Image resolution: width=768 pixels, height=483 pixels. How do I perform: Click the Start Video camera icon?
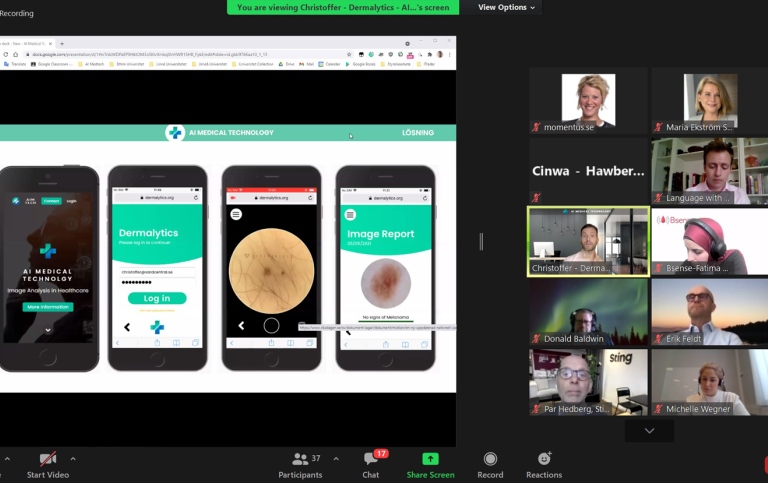tap(48, 459)
